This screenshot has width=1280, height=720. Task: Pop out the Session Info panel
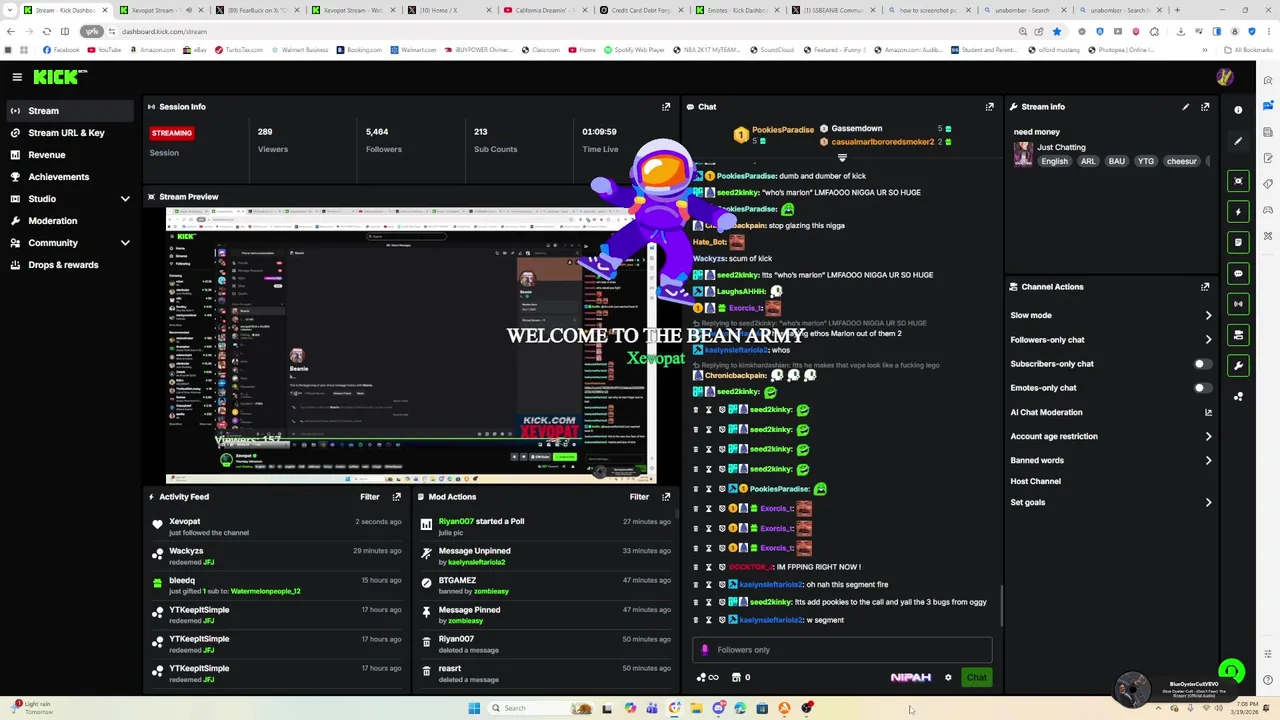666,107
